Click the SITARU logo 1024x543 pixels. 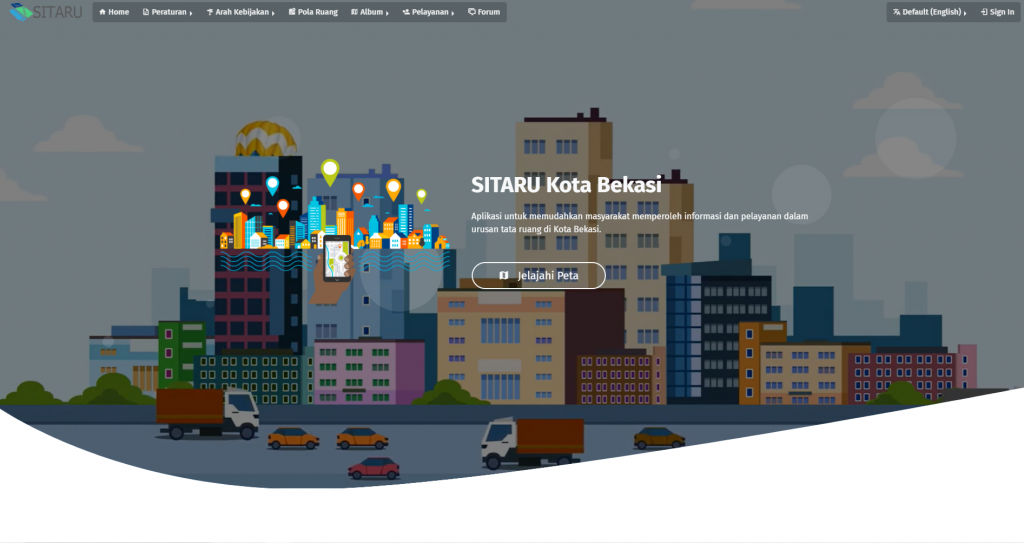click(x=46, y=12)
